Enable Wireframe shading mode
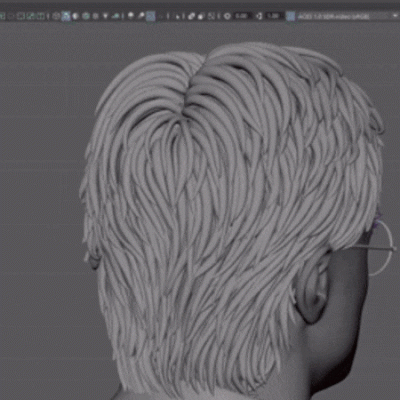 pyautogui.click(x=56, y=16)
